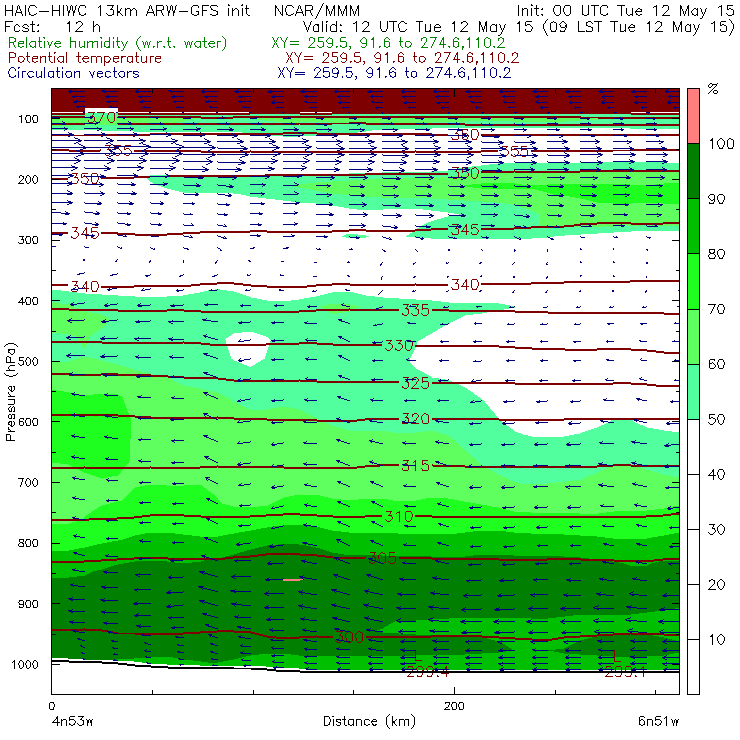
Task: Select the '500' pressure axis tick label
Action: coord(28,362)
